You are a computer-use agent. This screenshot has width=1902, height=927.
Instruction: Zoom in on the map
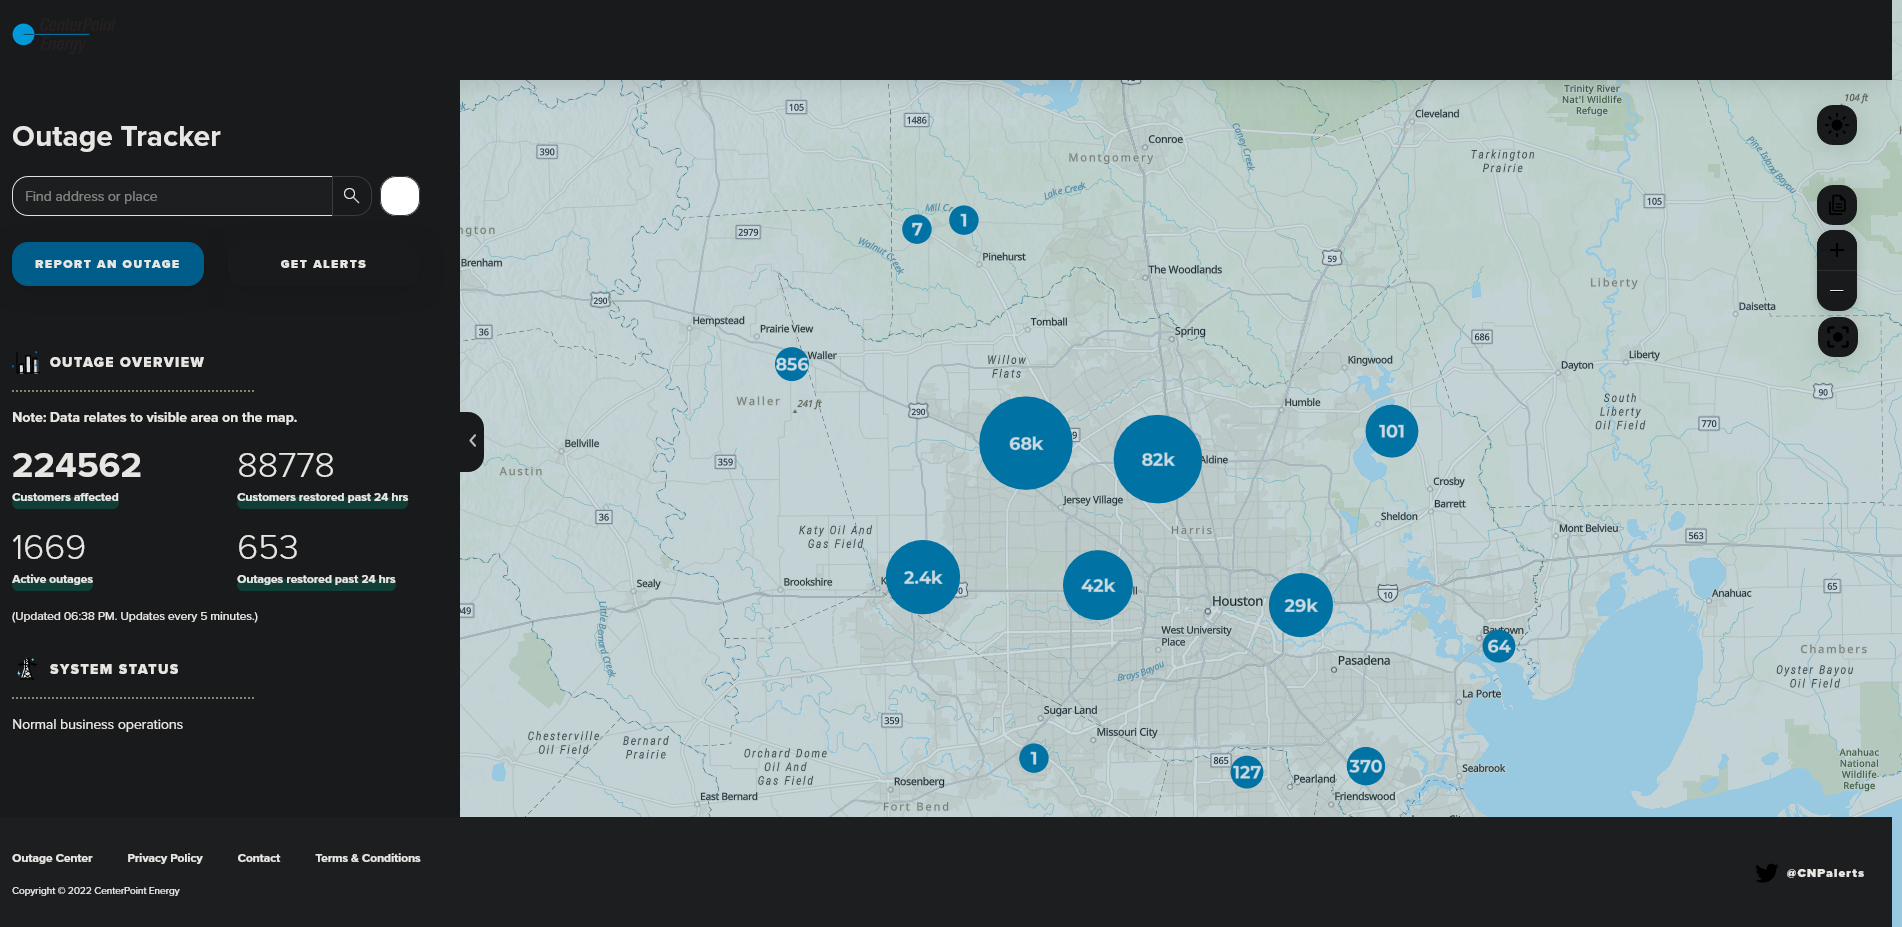tap(1836, 251)
